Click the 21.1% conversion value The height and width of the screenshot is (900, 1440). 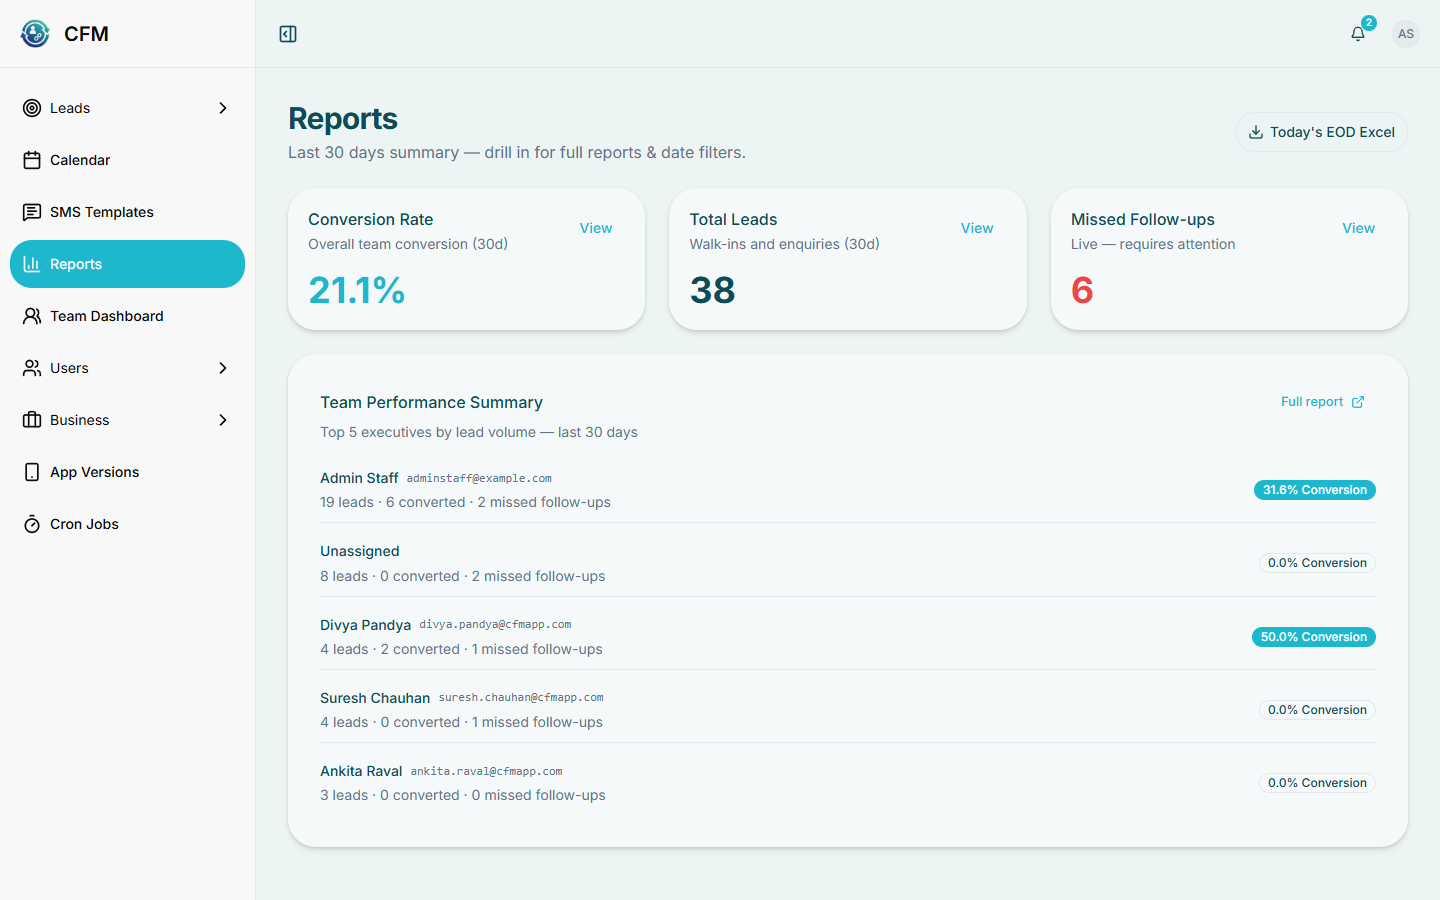(356, 290)
